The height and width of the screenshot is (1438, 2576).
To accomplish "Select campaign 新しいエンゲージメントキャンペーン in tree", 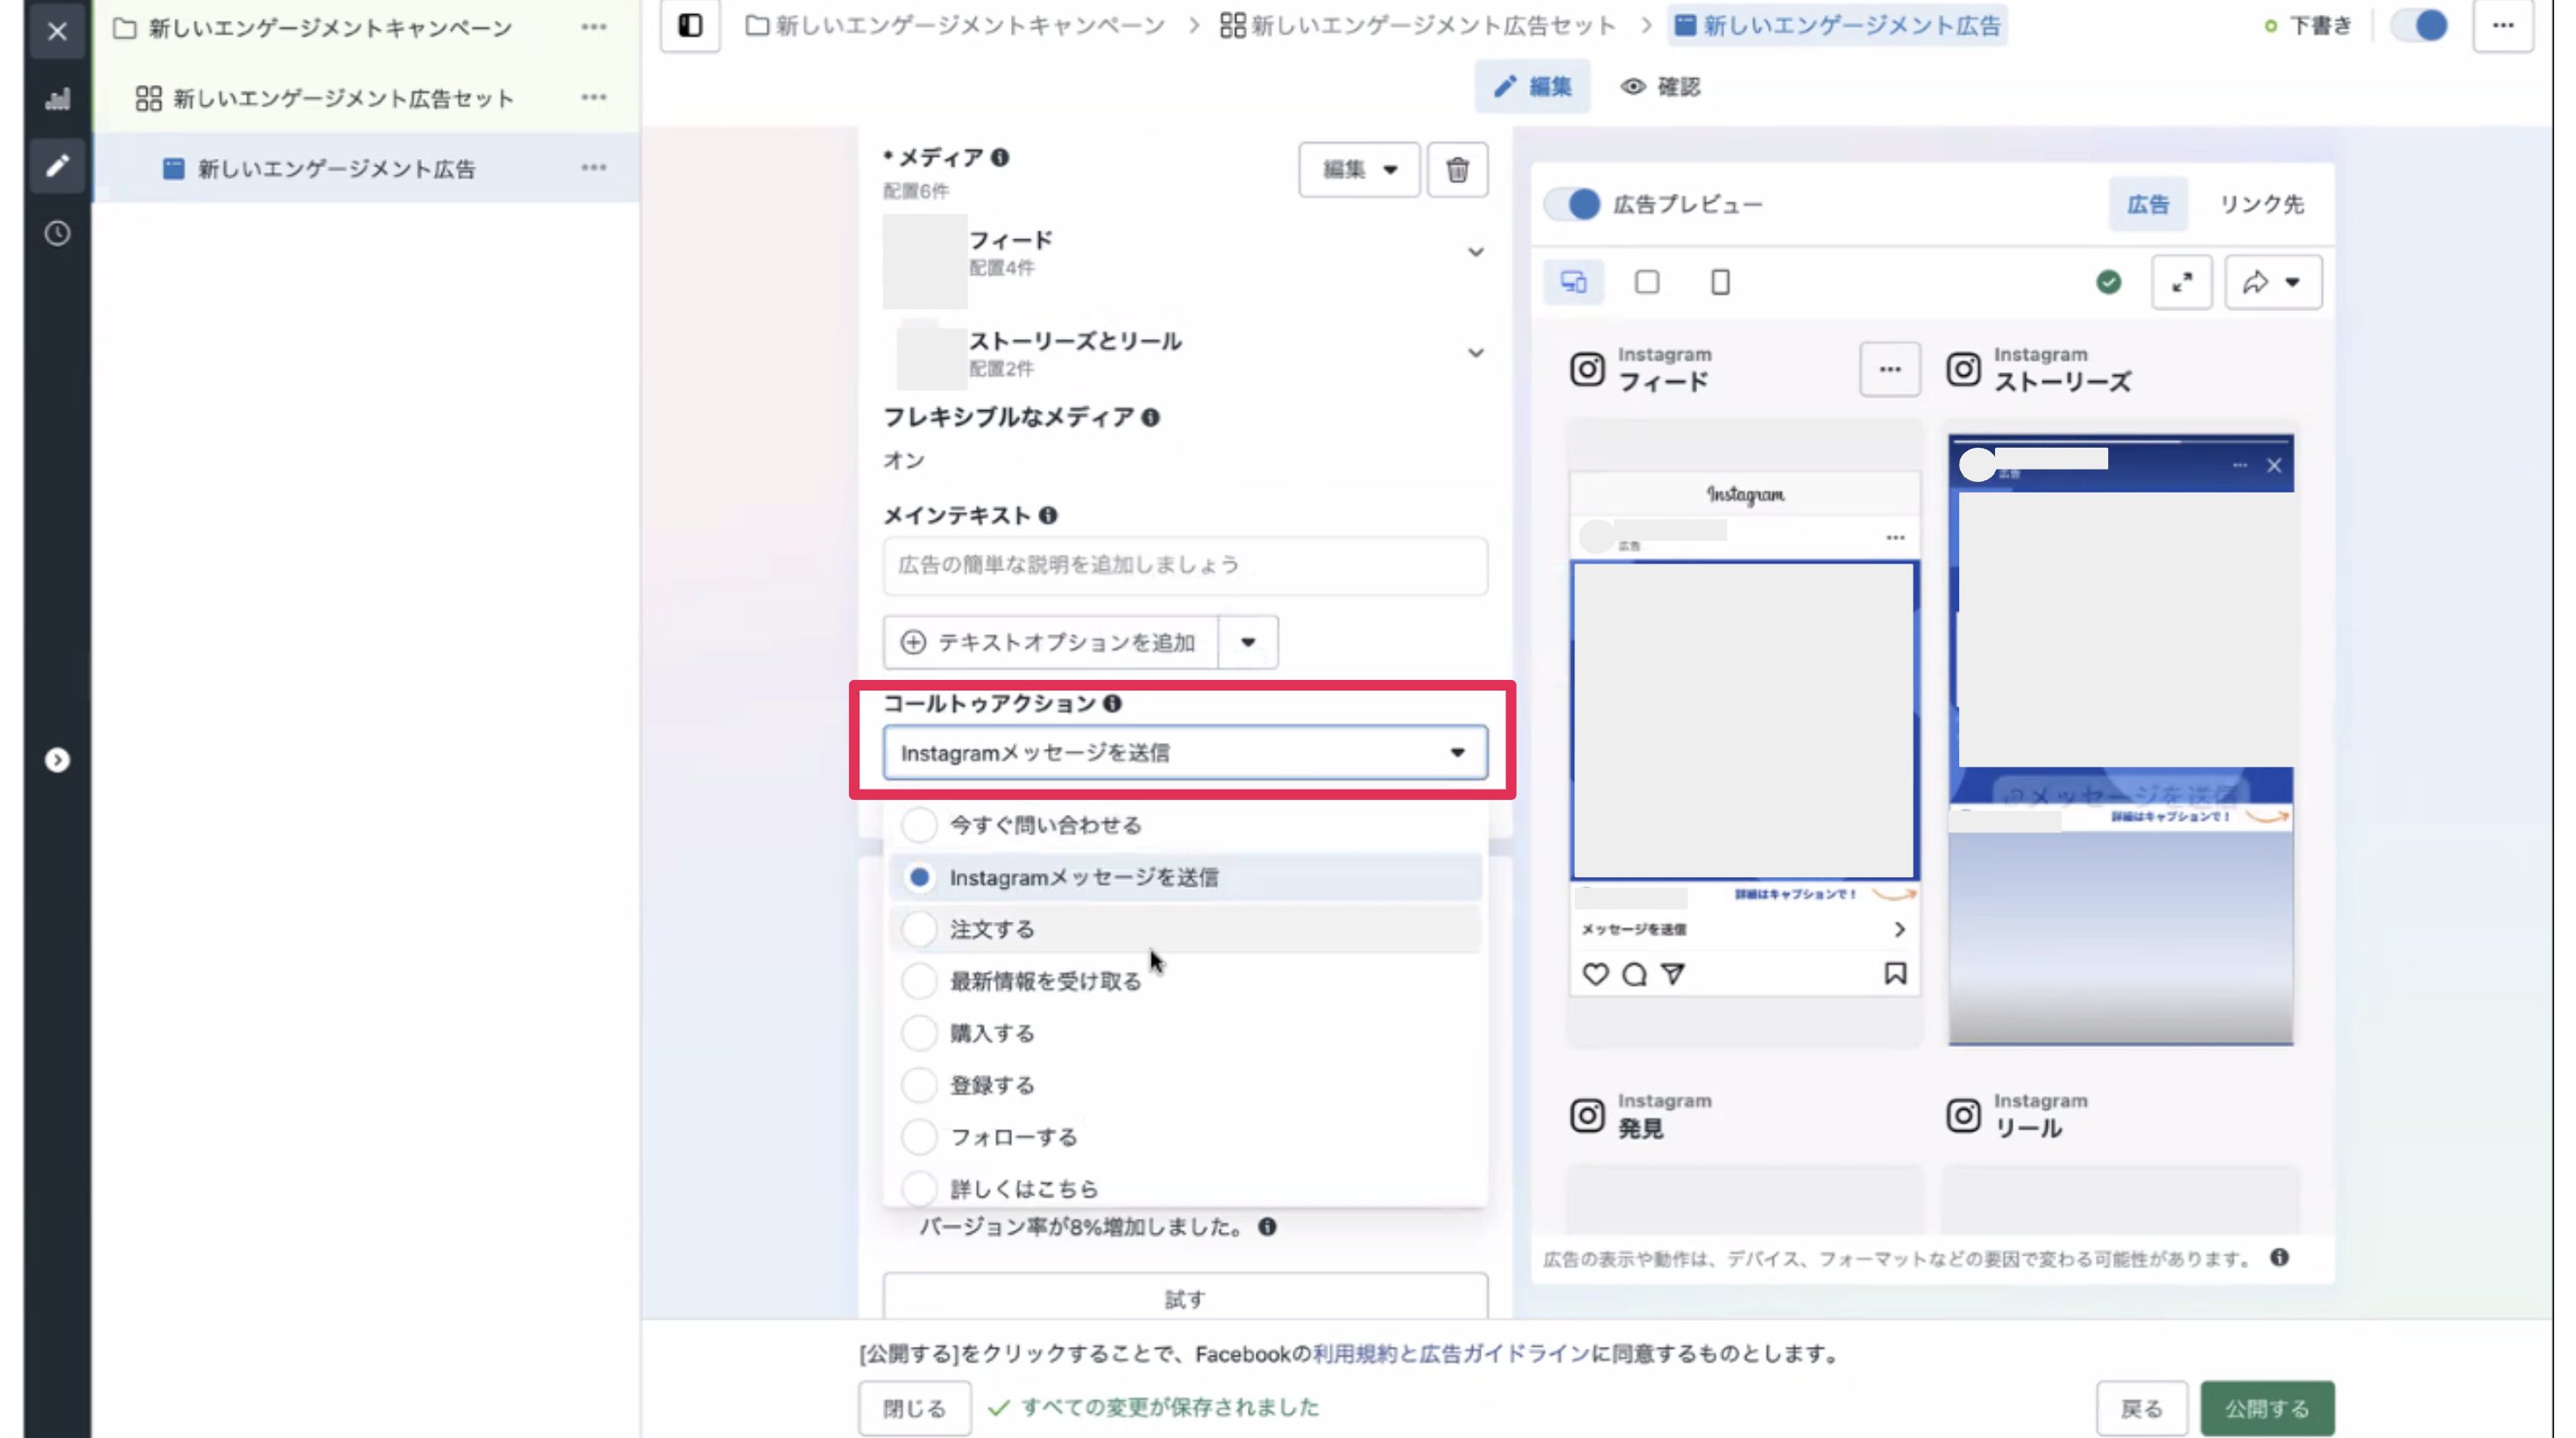I will [330, 27].
